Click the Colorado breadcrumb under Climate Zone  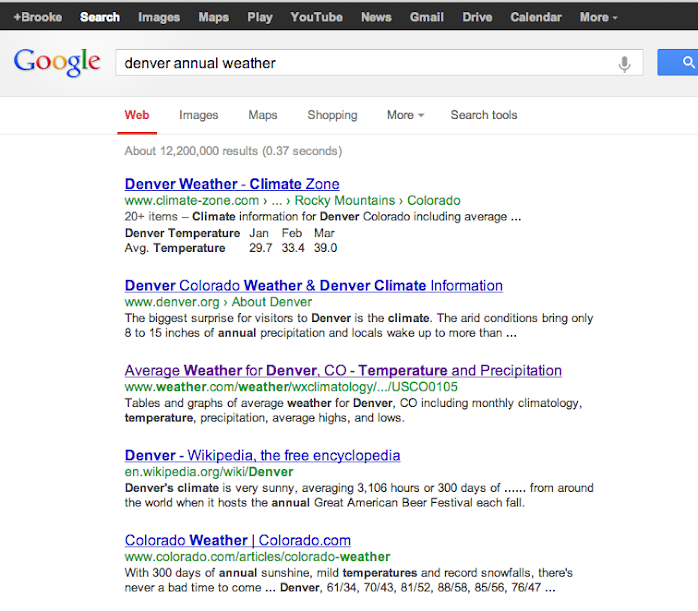point(434,200)
